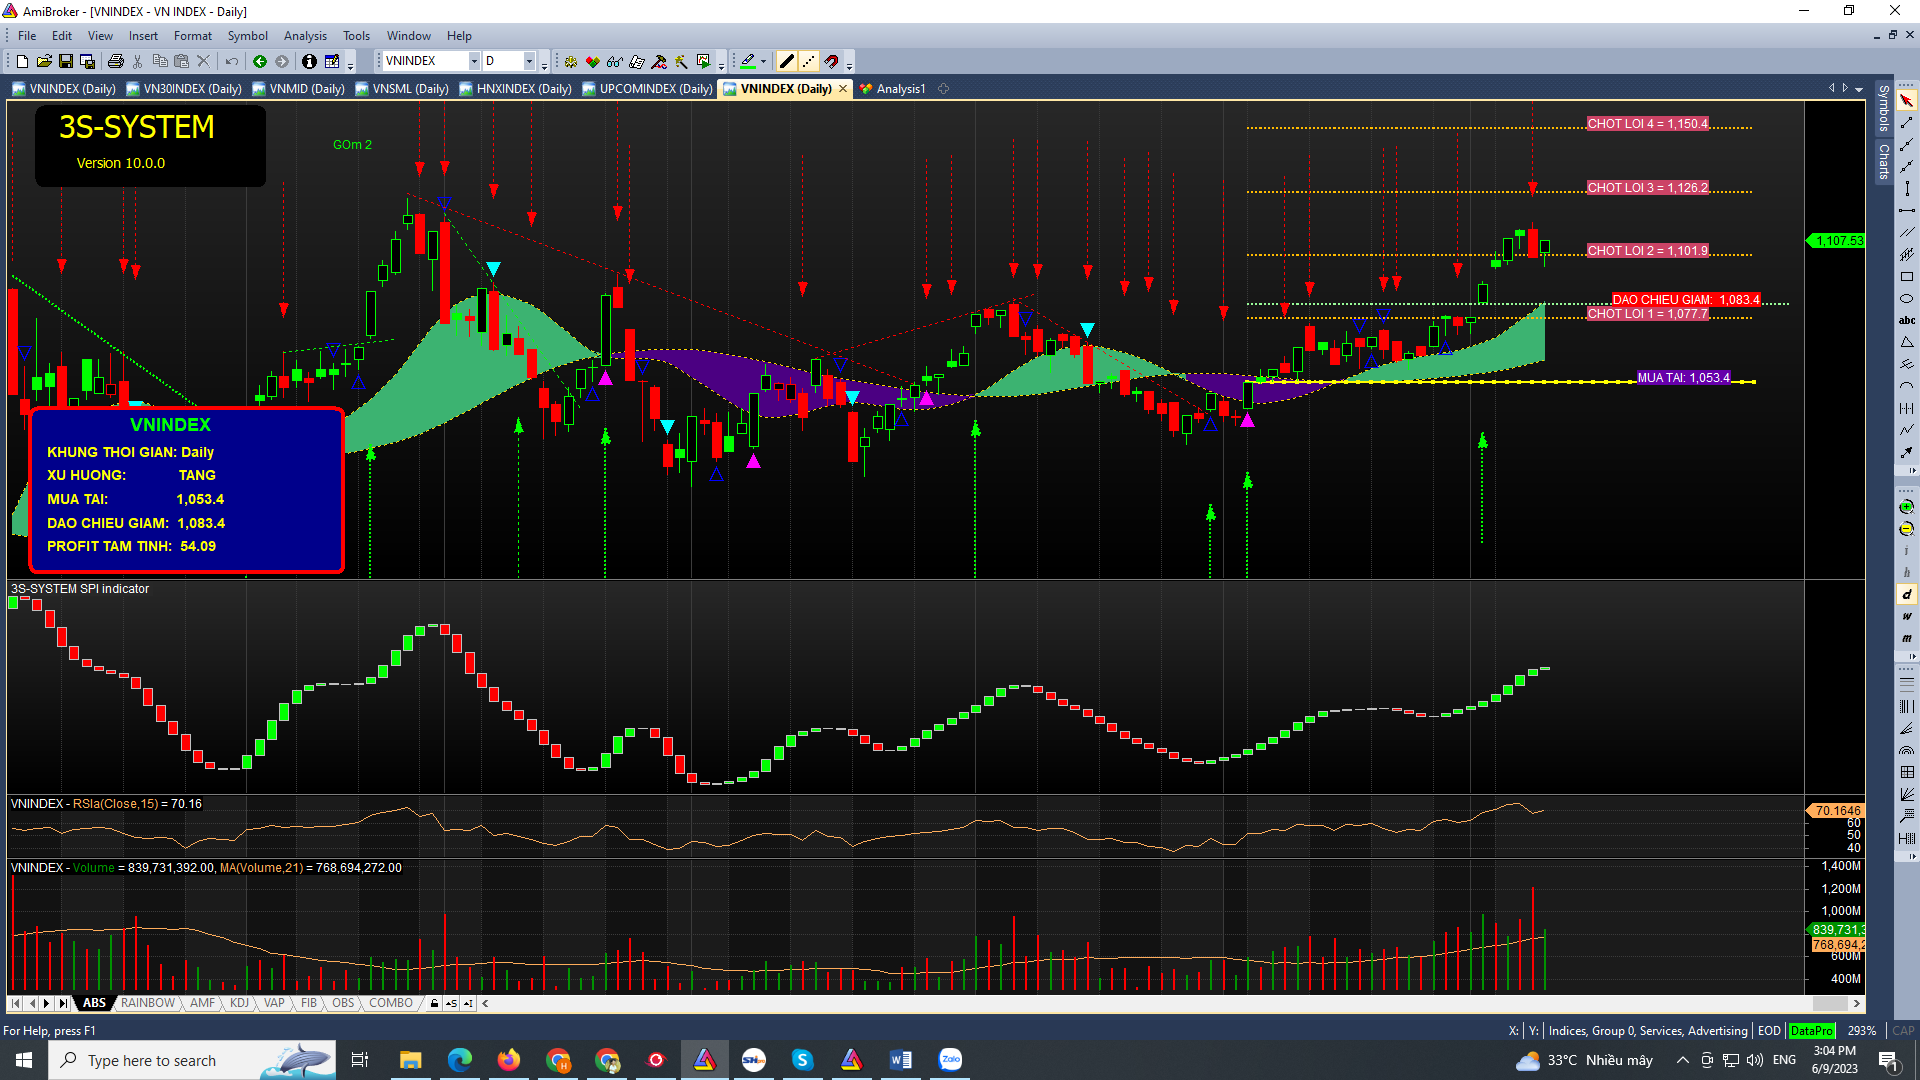The height and width of the screenshot is (1080, 1920).
Task: Open the symbol information icon
Action: point(309,62)
